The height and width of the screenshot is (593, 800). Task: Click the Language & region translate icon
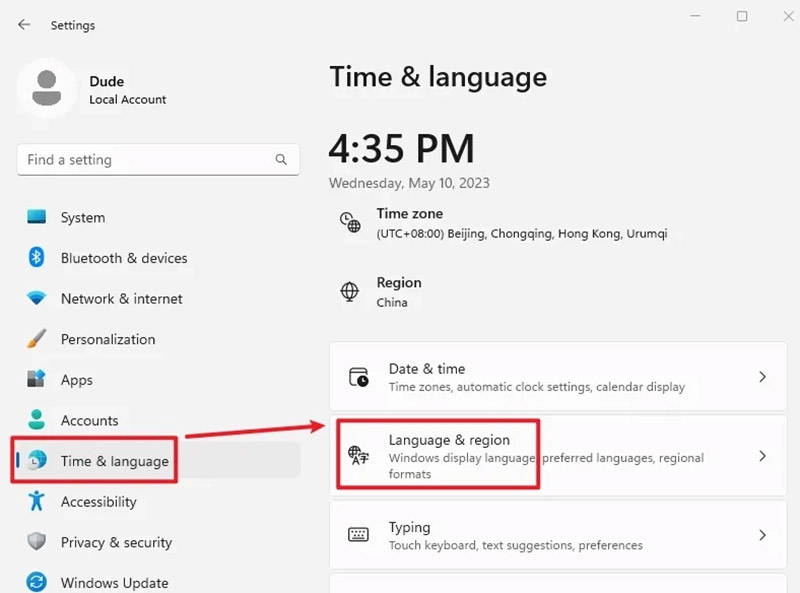(x=358, y=455)
